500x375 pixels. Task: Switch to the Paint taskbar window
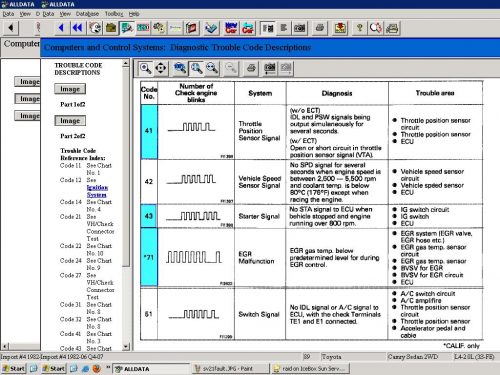[x=231, y=369]
